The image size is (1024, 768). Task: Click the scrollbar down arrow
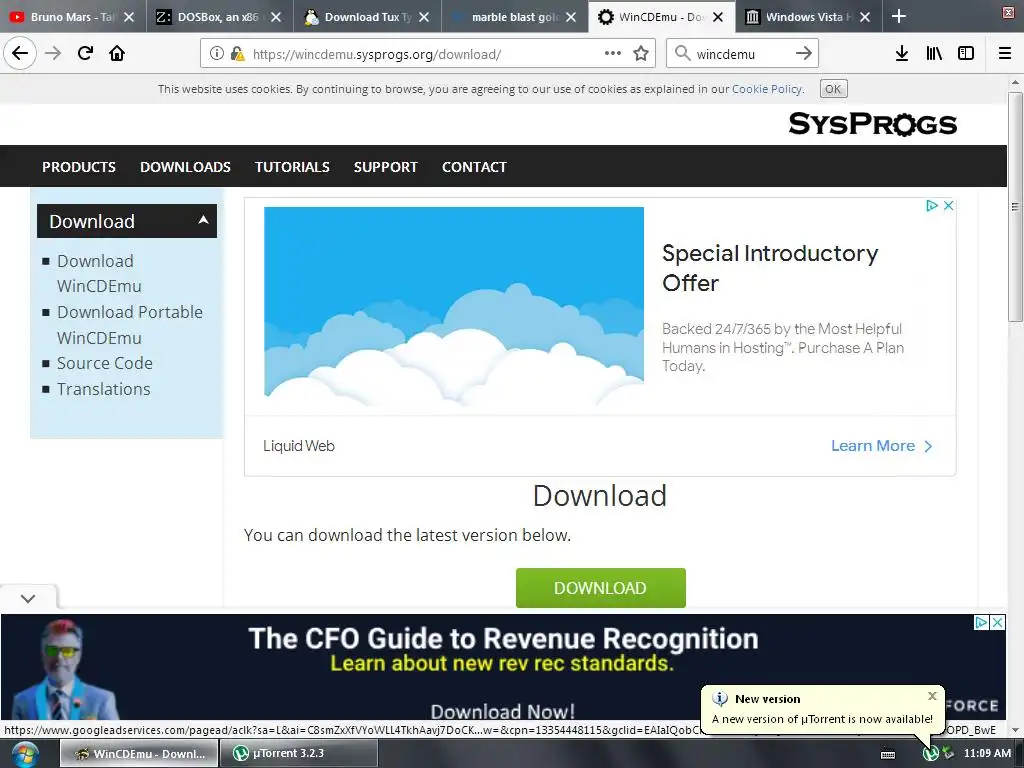pos(1015,729)
